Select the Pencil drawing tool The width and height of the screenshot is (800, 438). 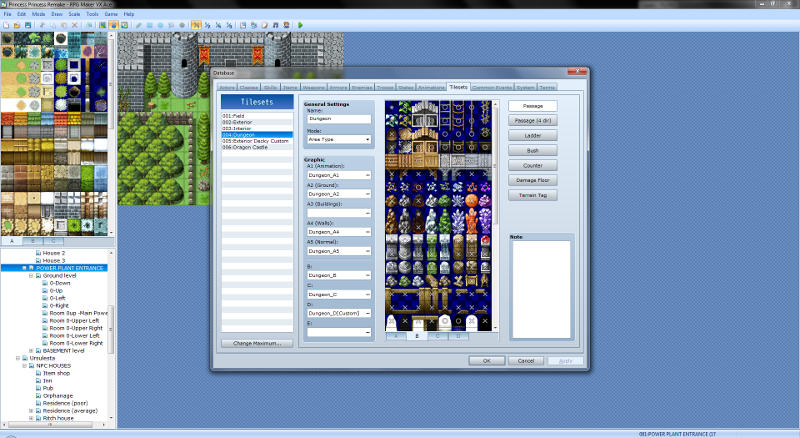tap(139, 25)
